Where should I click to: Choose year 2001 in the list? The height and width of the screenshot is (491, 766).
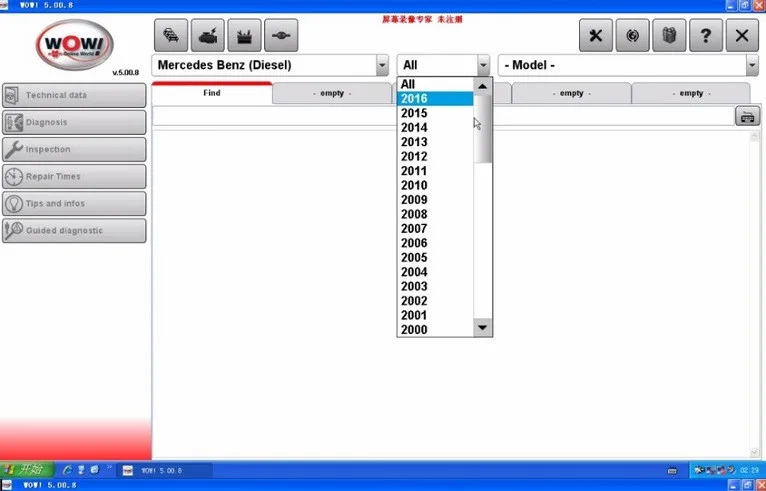tap(435, 315)
